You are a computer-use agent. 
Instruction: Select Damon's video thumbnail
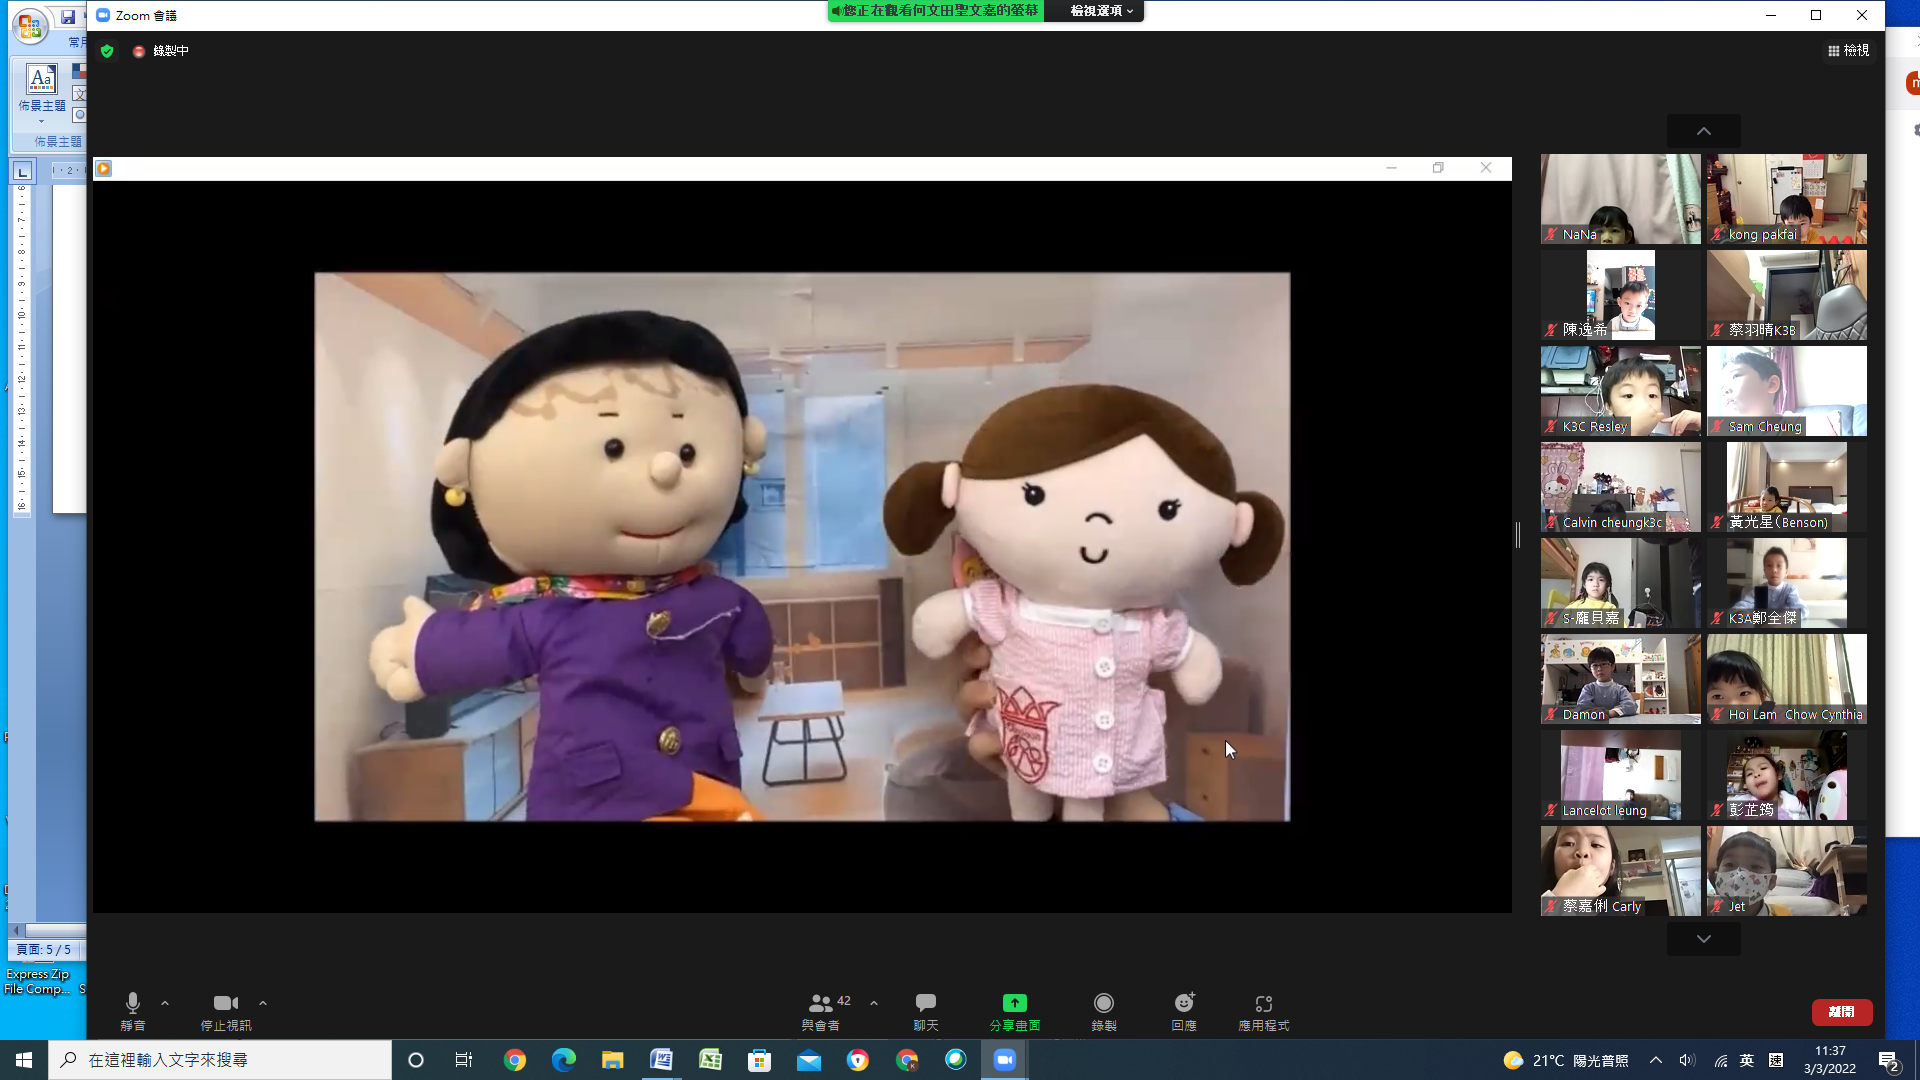1620,678
